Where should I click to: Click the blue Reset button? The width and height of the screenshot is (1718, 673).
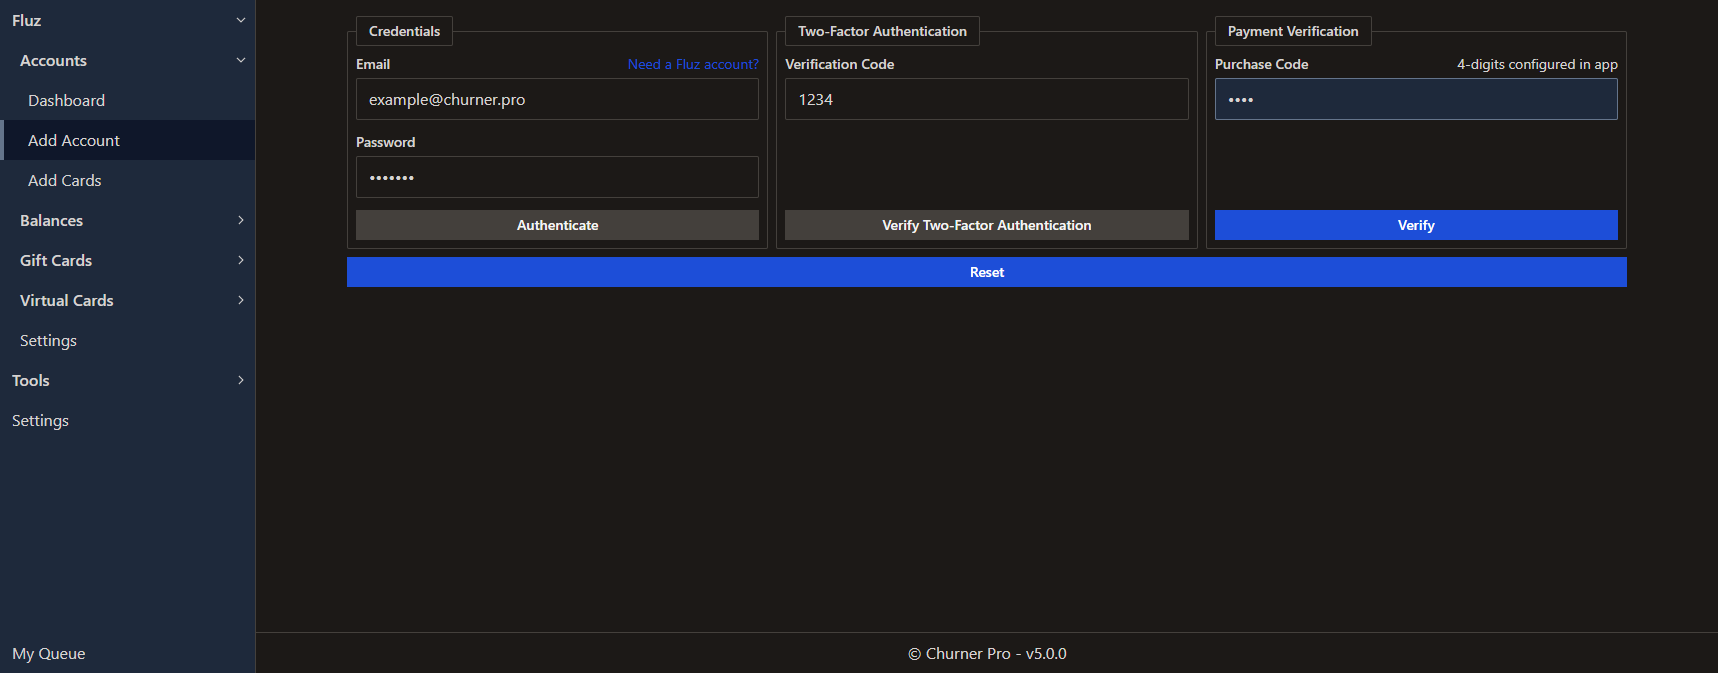click(986, 272)
